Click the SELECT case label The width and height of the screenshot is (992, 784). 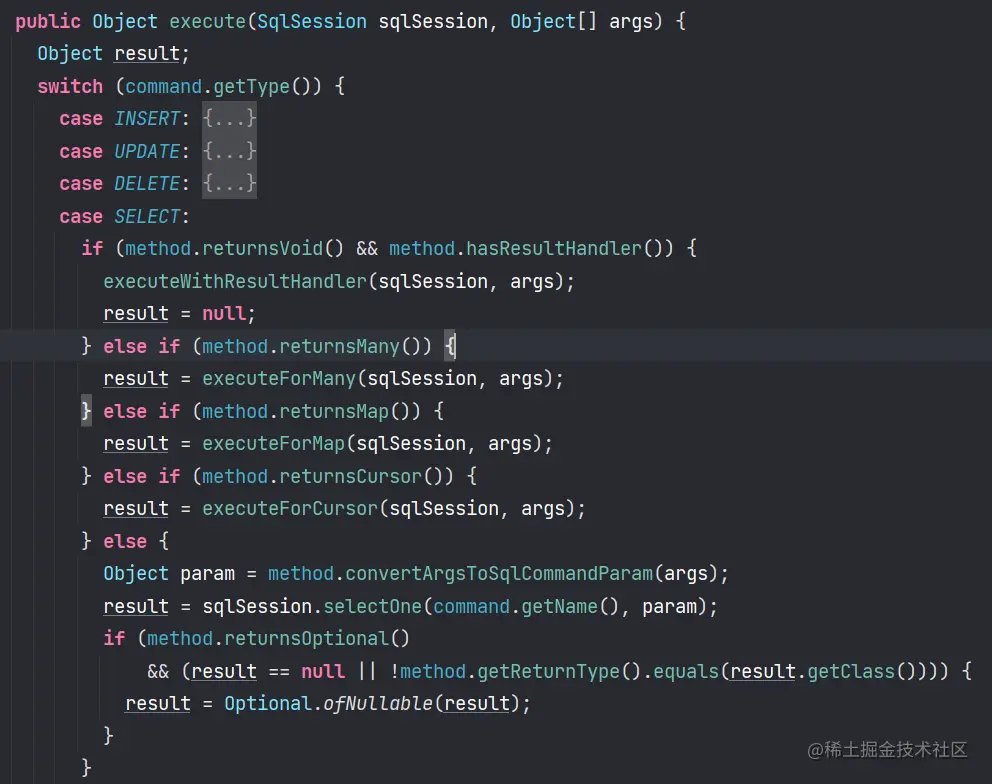click(x=147, y=216)
